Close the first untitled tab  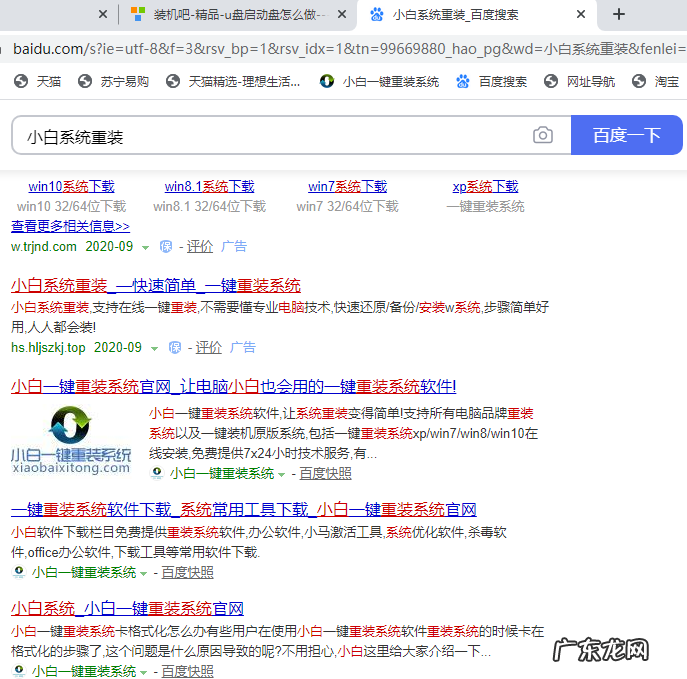click(103, 14)
